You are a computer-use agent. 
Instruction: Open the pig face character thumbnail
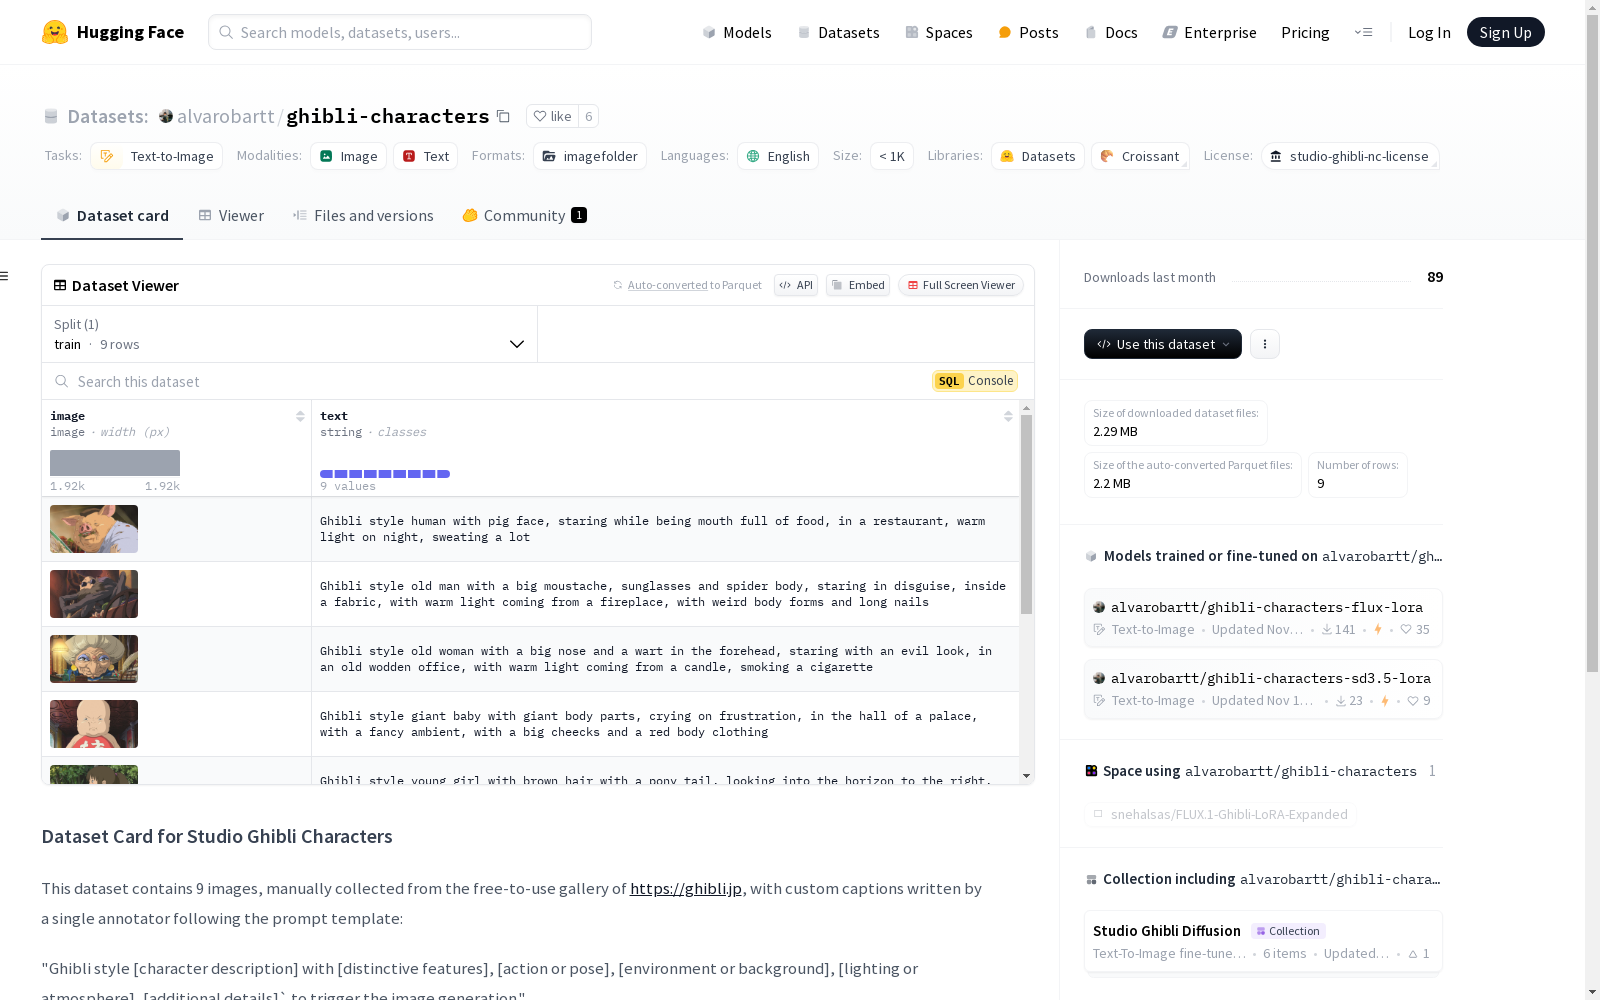94,529
